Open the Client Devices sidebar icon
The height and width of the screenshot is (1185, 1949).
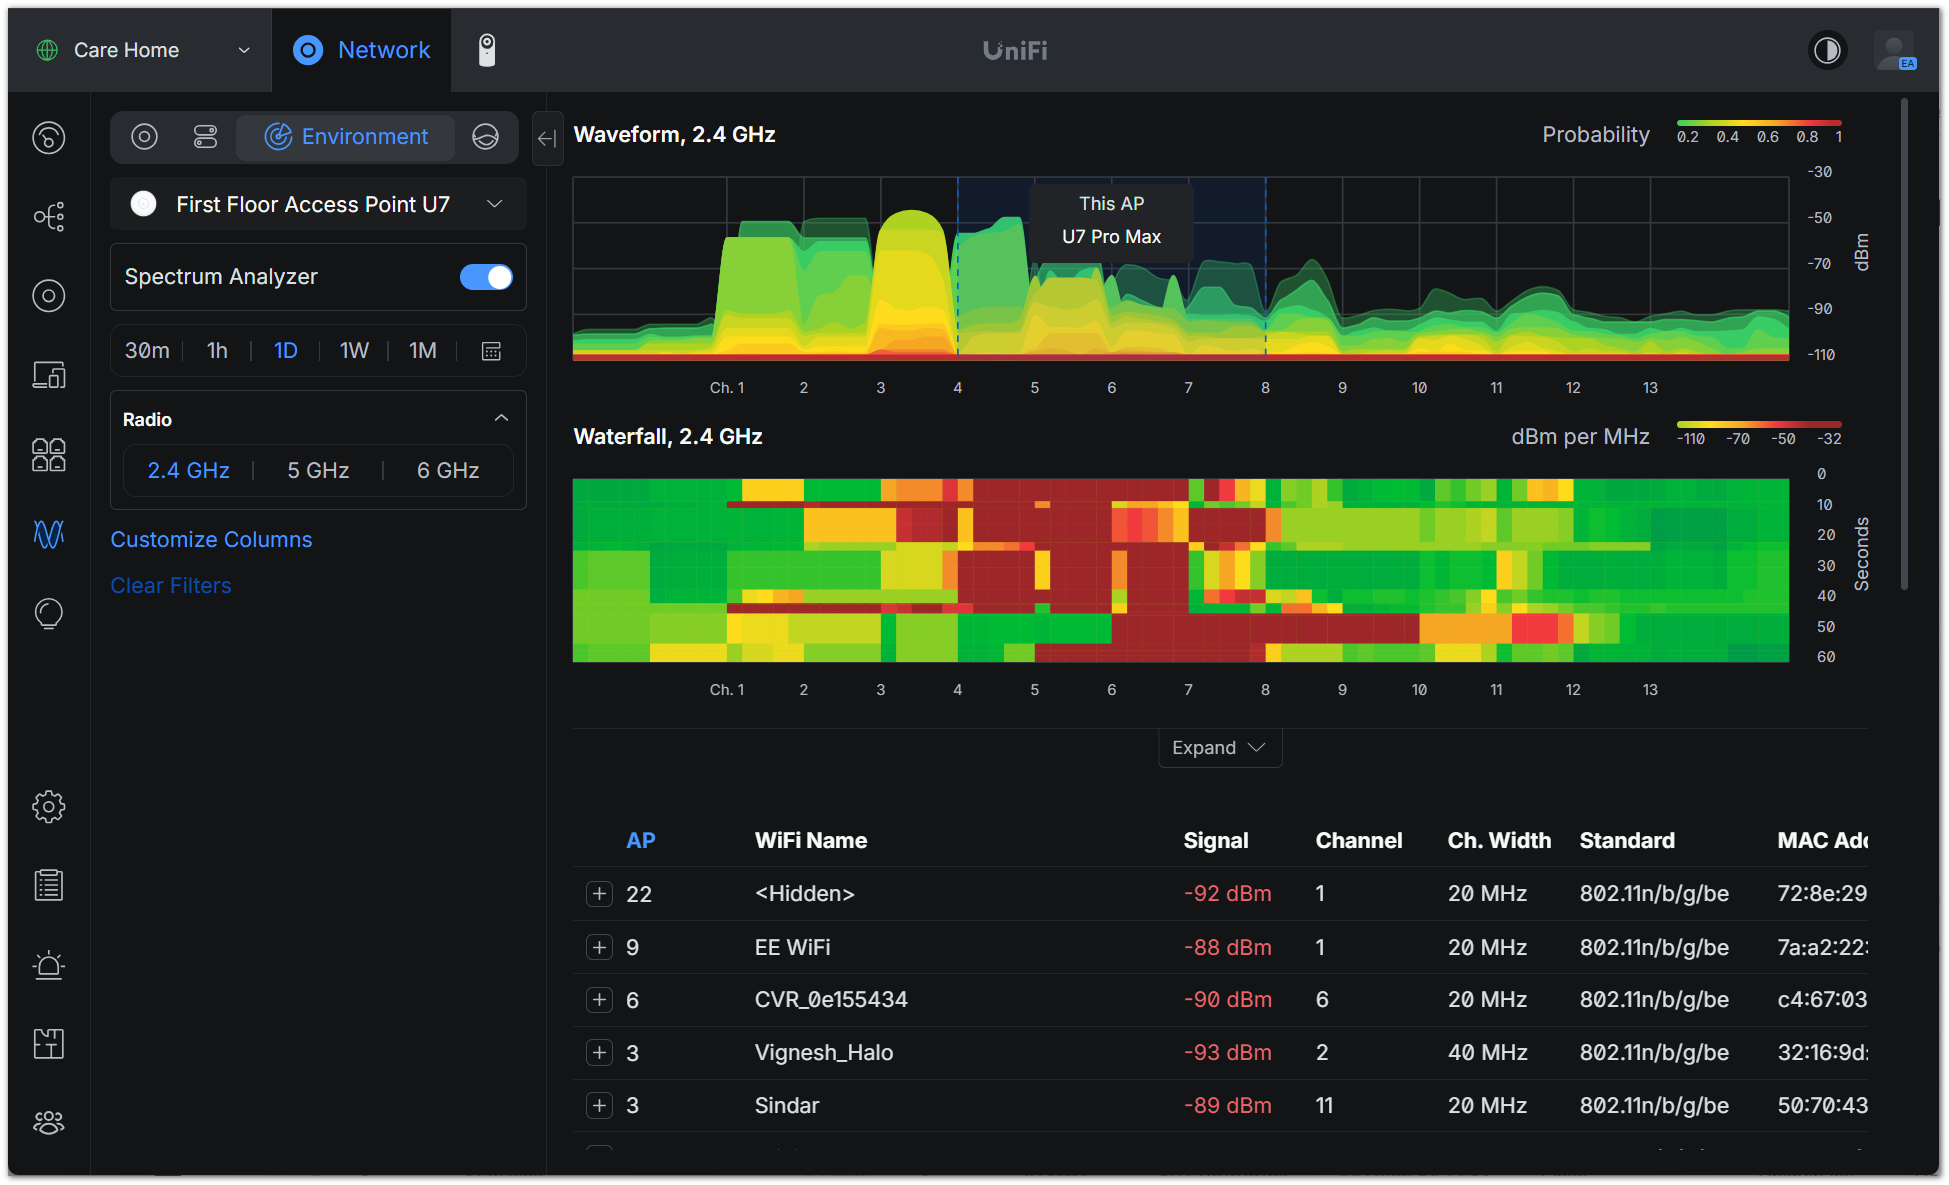48,375
